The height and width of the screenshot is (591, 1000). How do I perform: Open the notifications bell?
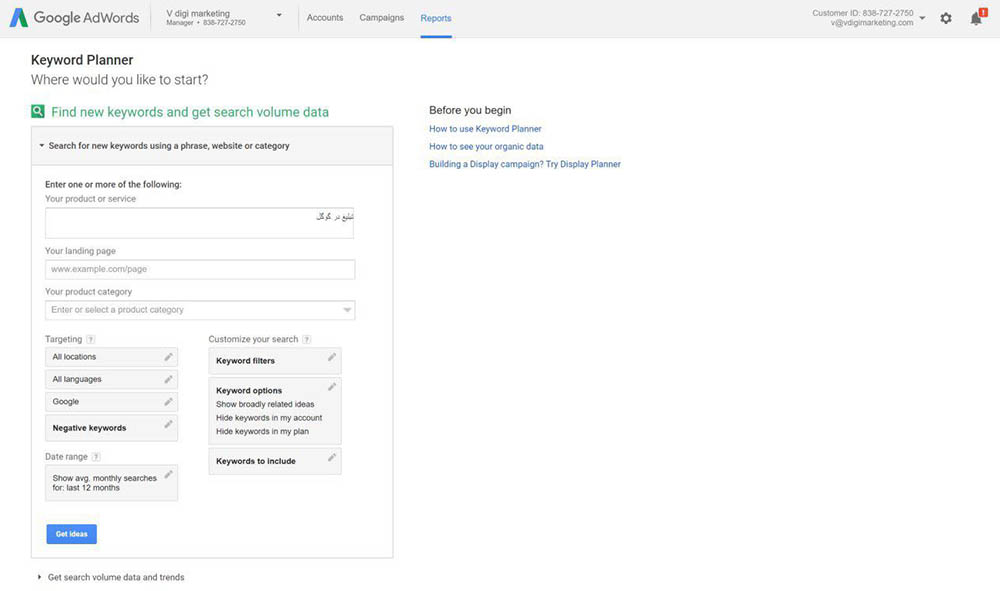click(x=975, y=18)
